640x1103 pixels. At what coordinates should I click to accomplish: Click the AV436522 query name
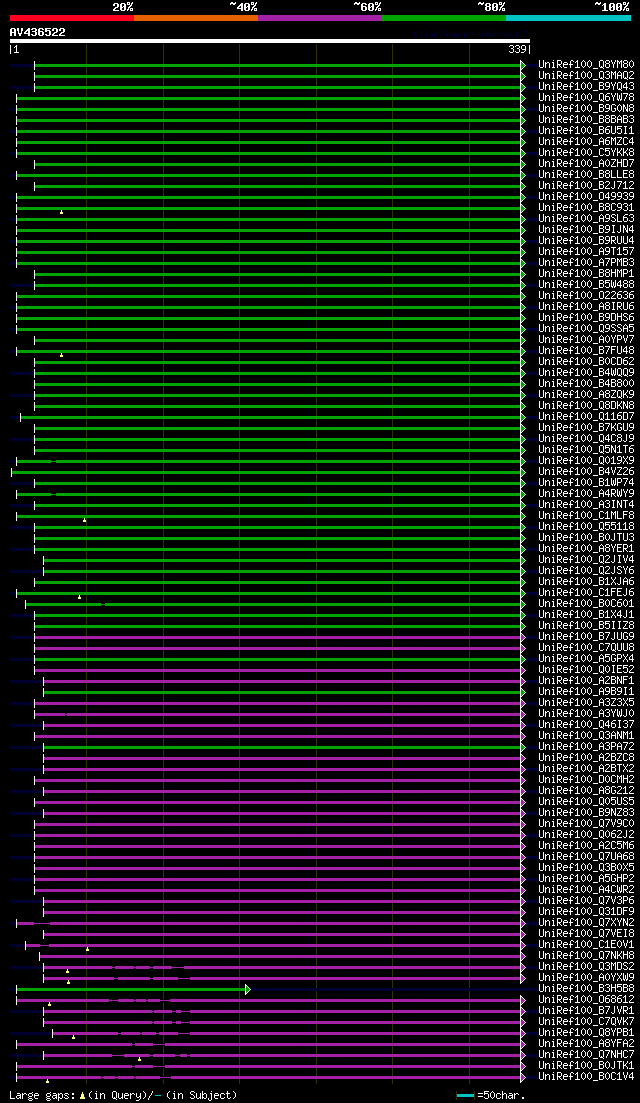tap(37, 32)
